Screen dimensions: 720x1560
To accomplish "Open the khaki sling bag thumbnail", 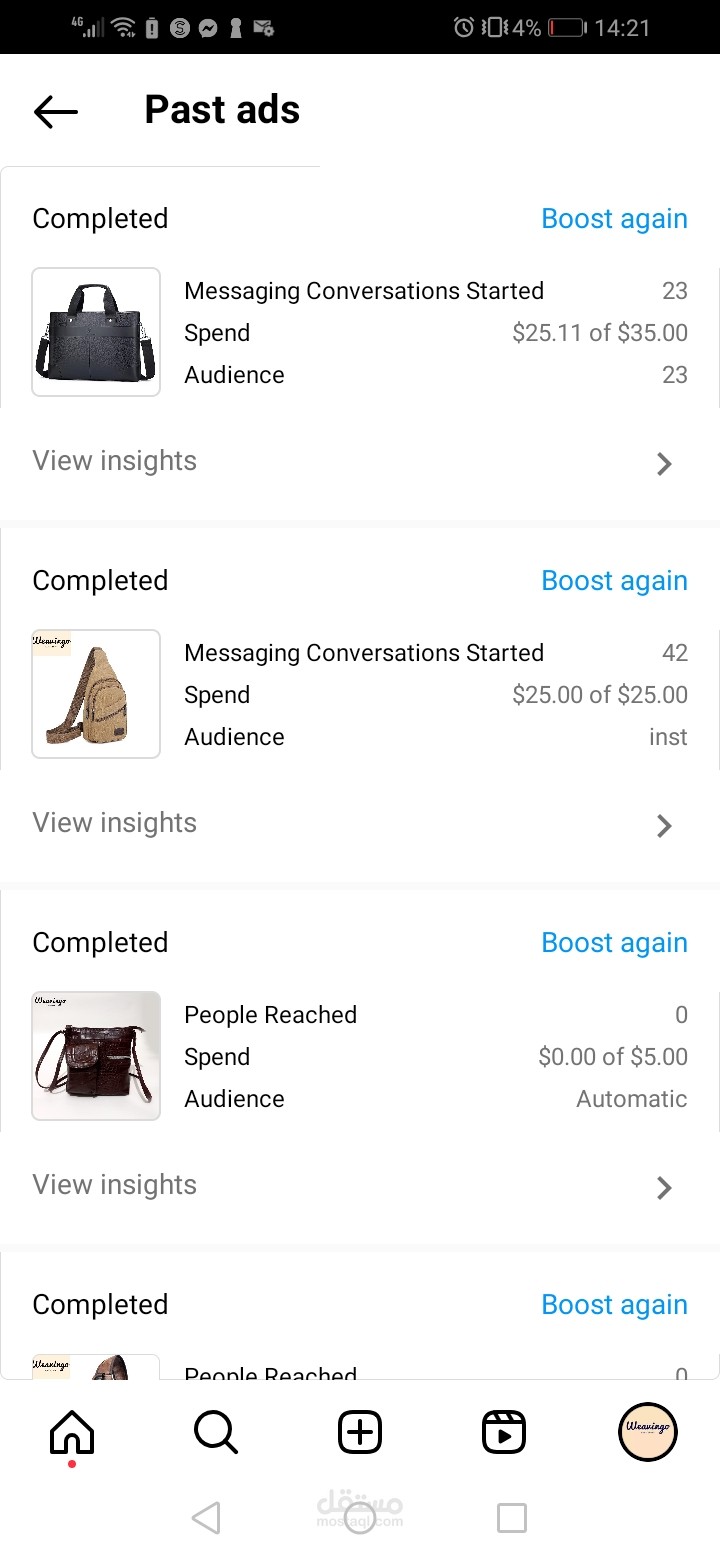I will coord(96,694).
